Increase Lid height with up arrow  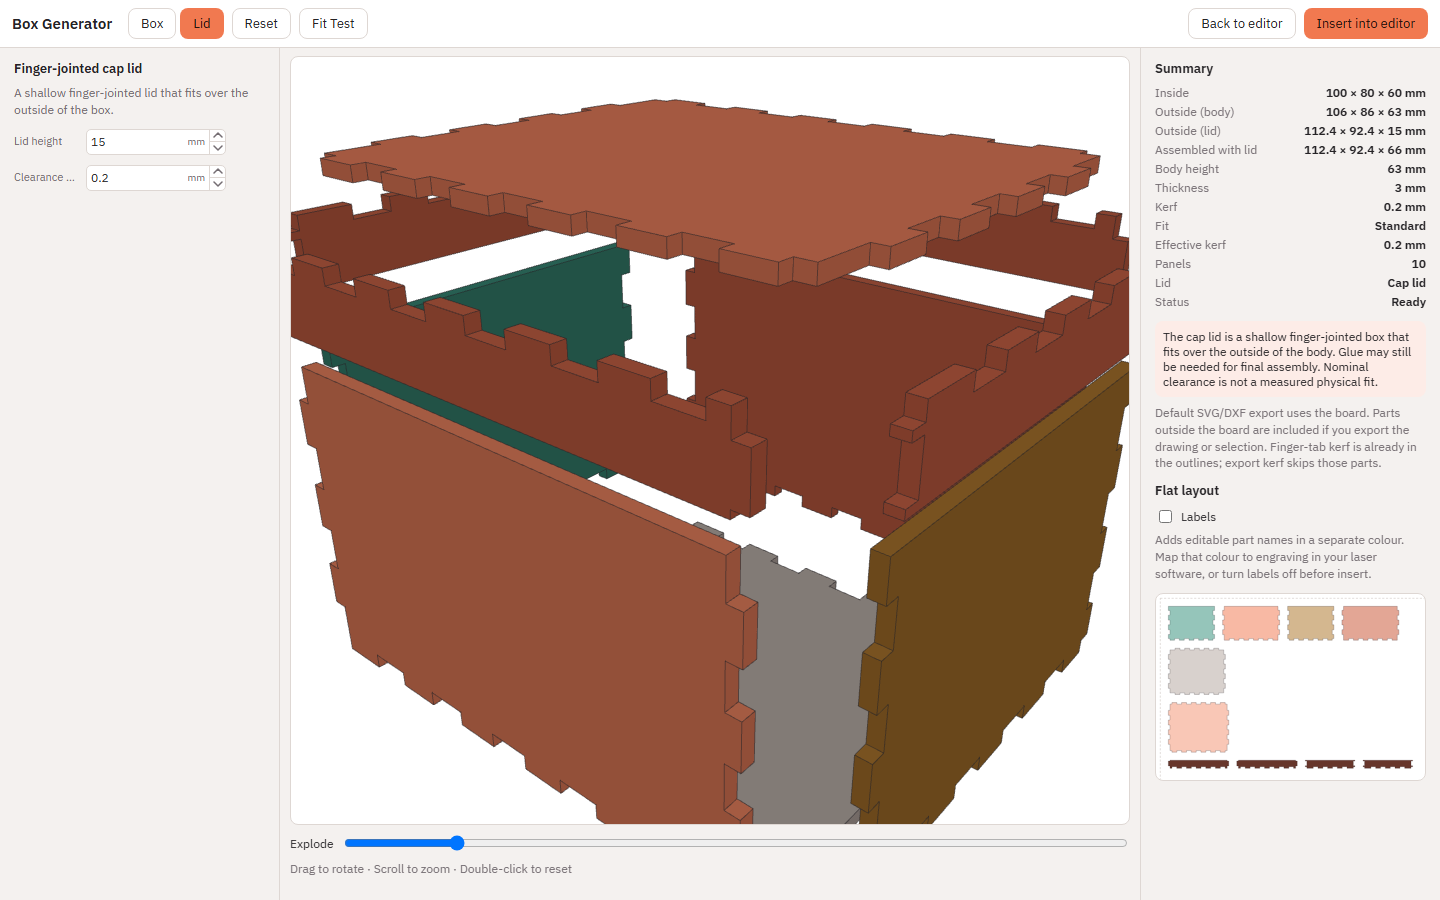(218, 136)
